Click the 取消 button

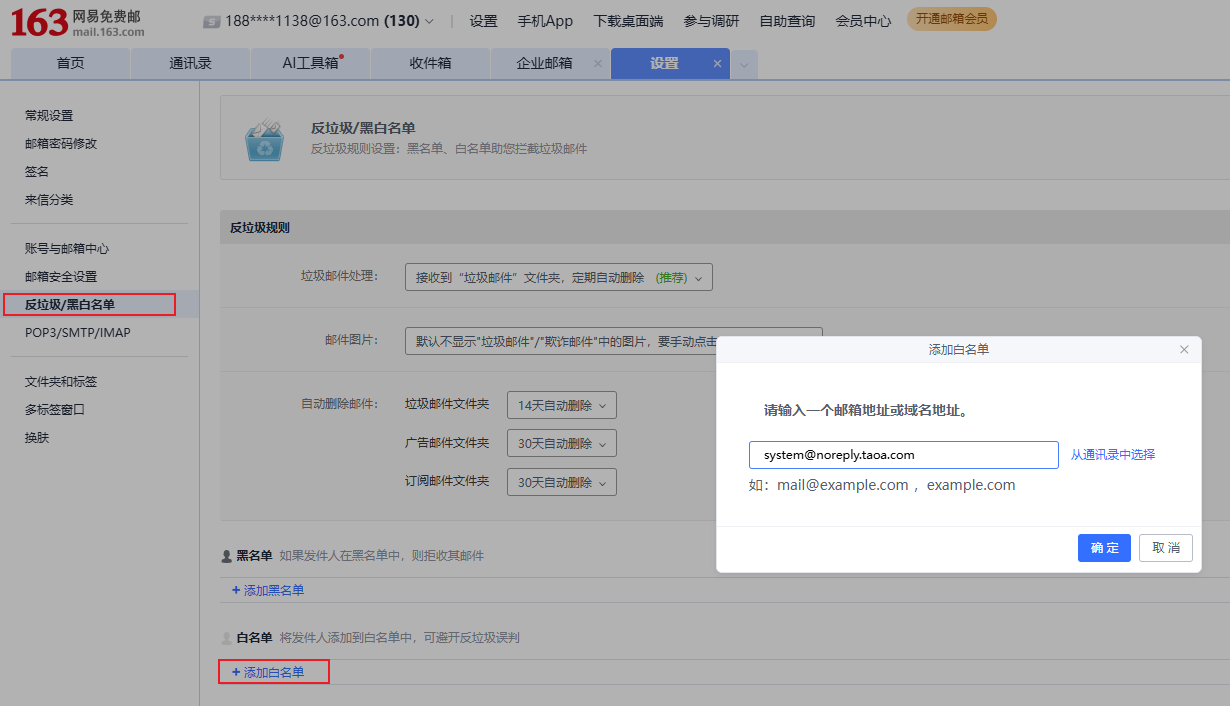(1165, 548)
